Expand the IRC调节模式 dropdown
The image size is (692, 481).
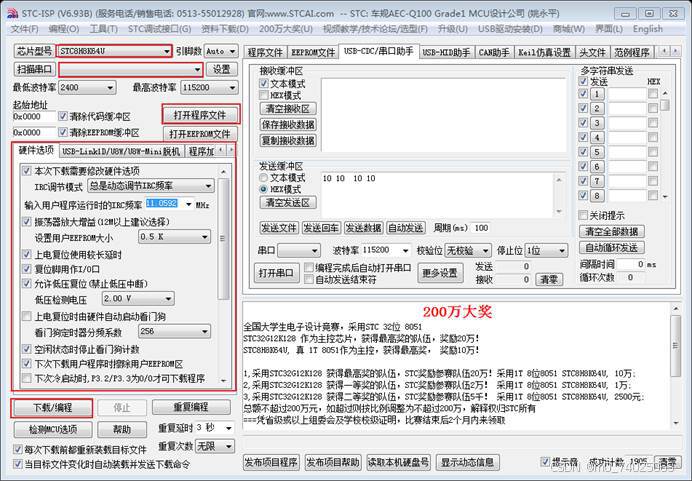point(151,186)
